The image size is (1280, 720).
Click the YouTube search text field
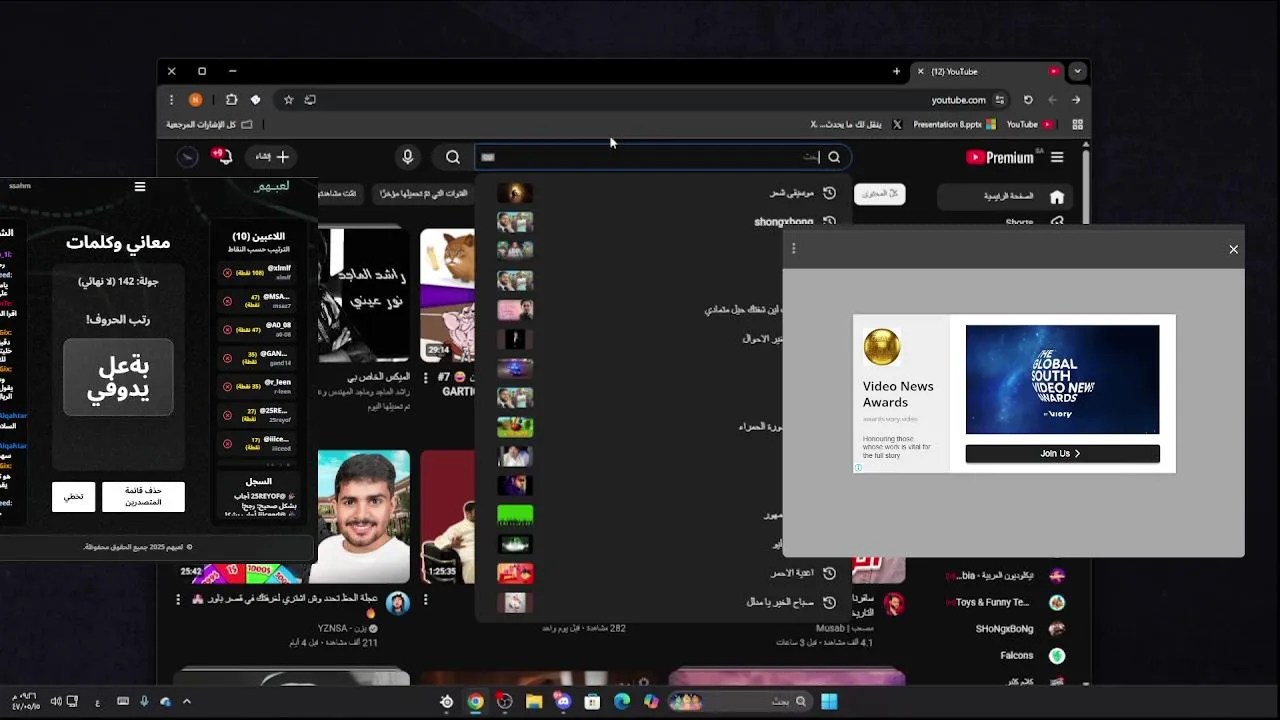pos(650,157)
